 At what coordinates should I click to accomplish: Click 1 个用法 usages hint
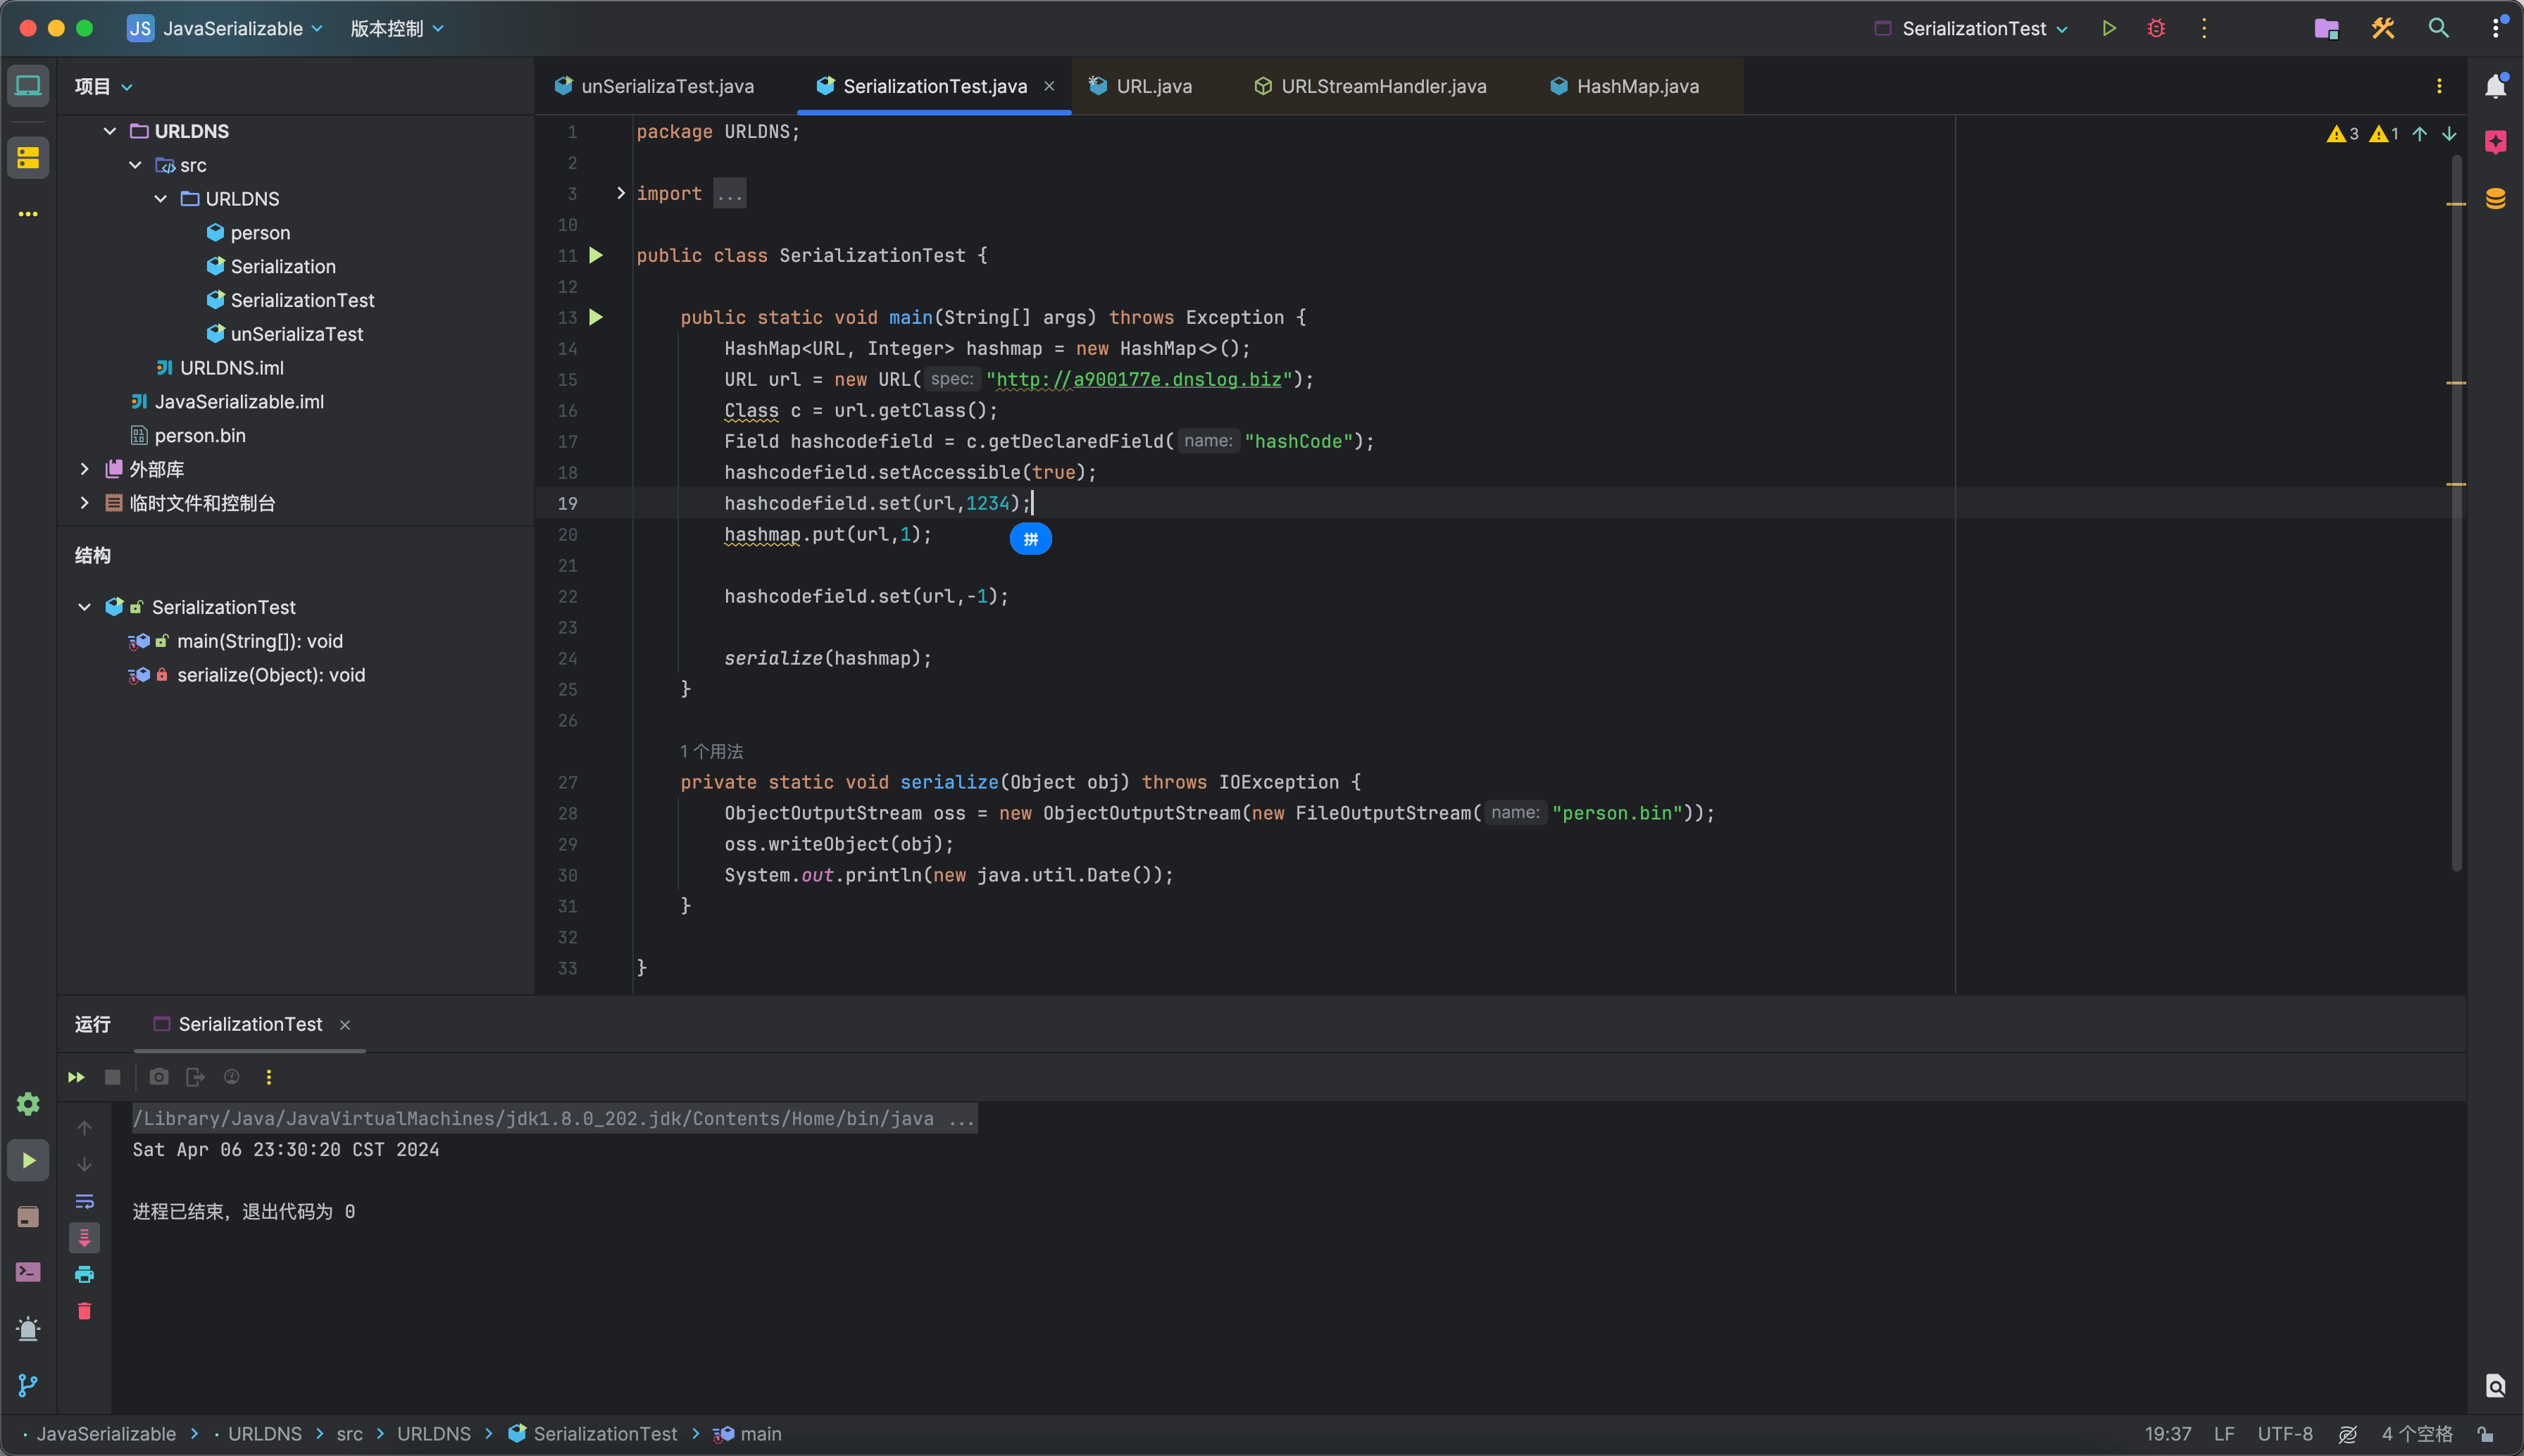[711, 751]
